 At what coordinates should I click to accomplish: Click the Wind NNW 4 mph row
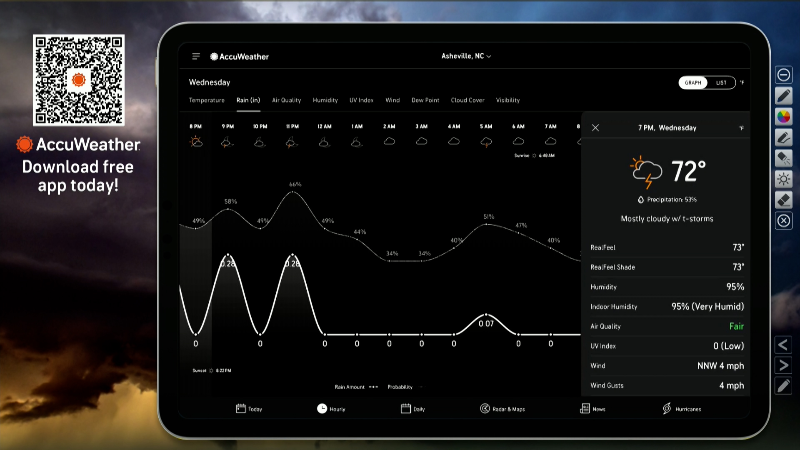(667, 365)
